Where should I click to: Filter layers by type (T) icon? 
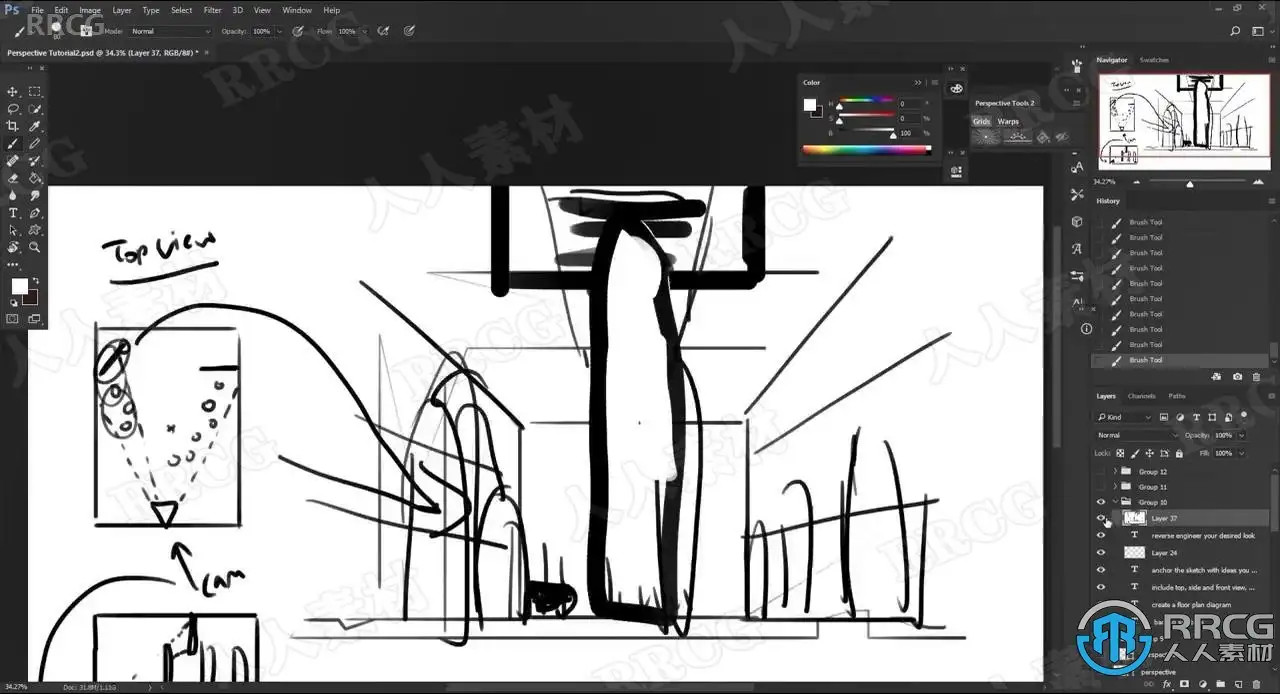pos(1196,417)
